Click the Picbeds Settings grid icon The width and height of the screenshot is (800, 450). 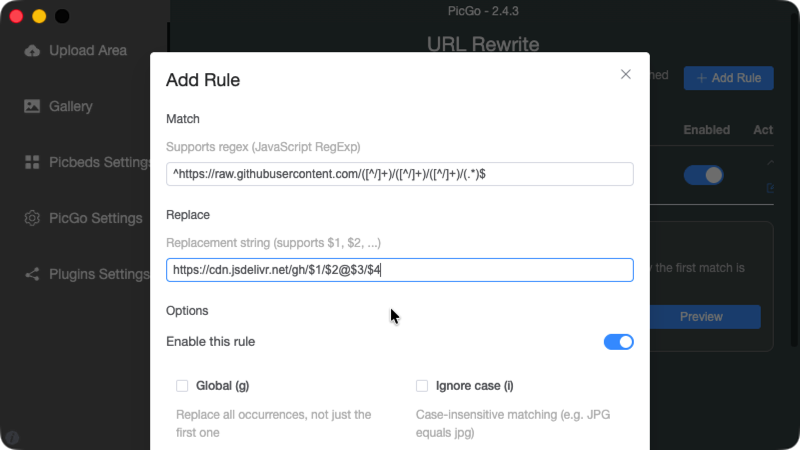click(x=32, y=162)
